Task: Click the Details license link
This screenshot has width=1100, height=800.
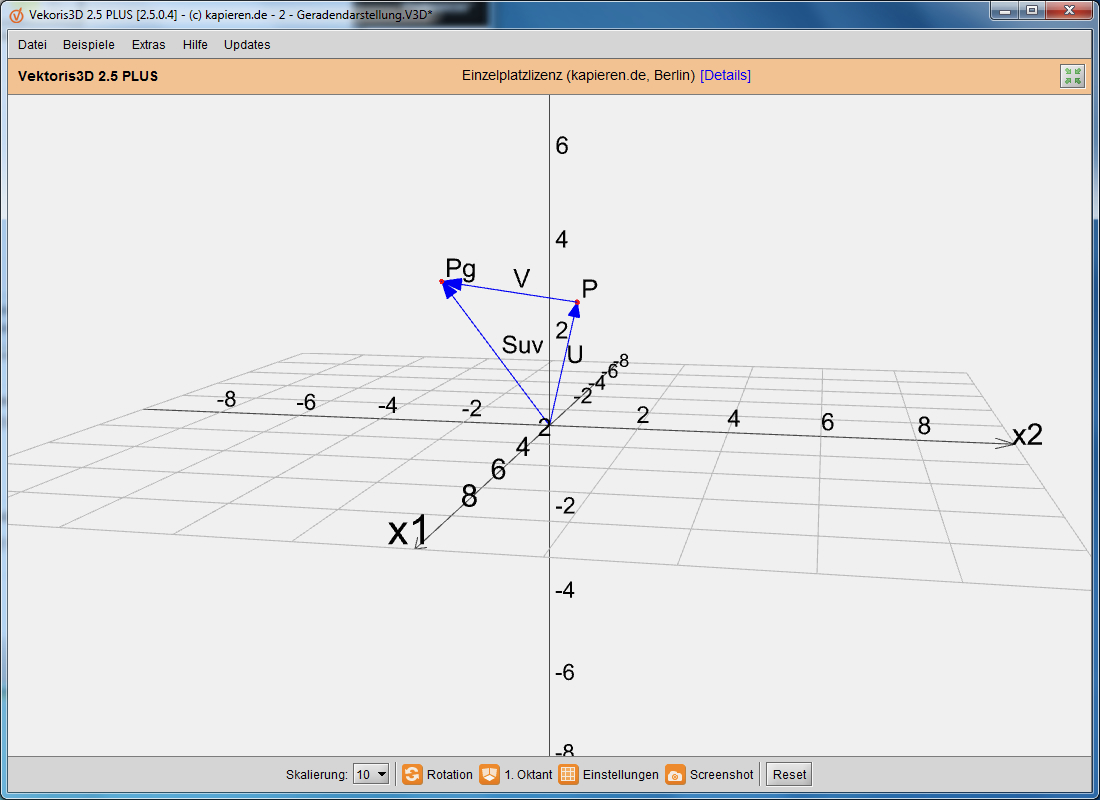Action: coord(725,75)
